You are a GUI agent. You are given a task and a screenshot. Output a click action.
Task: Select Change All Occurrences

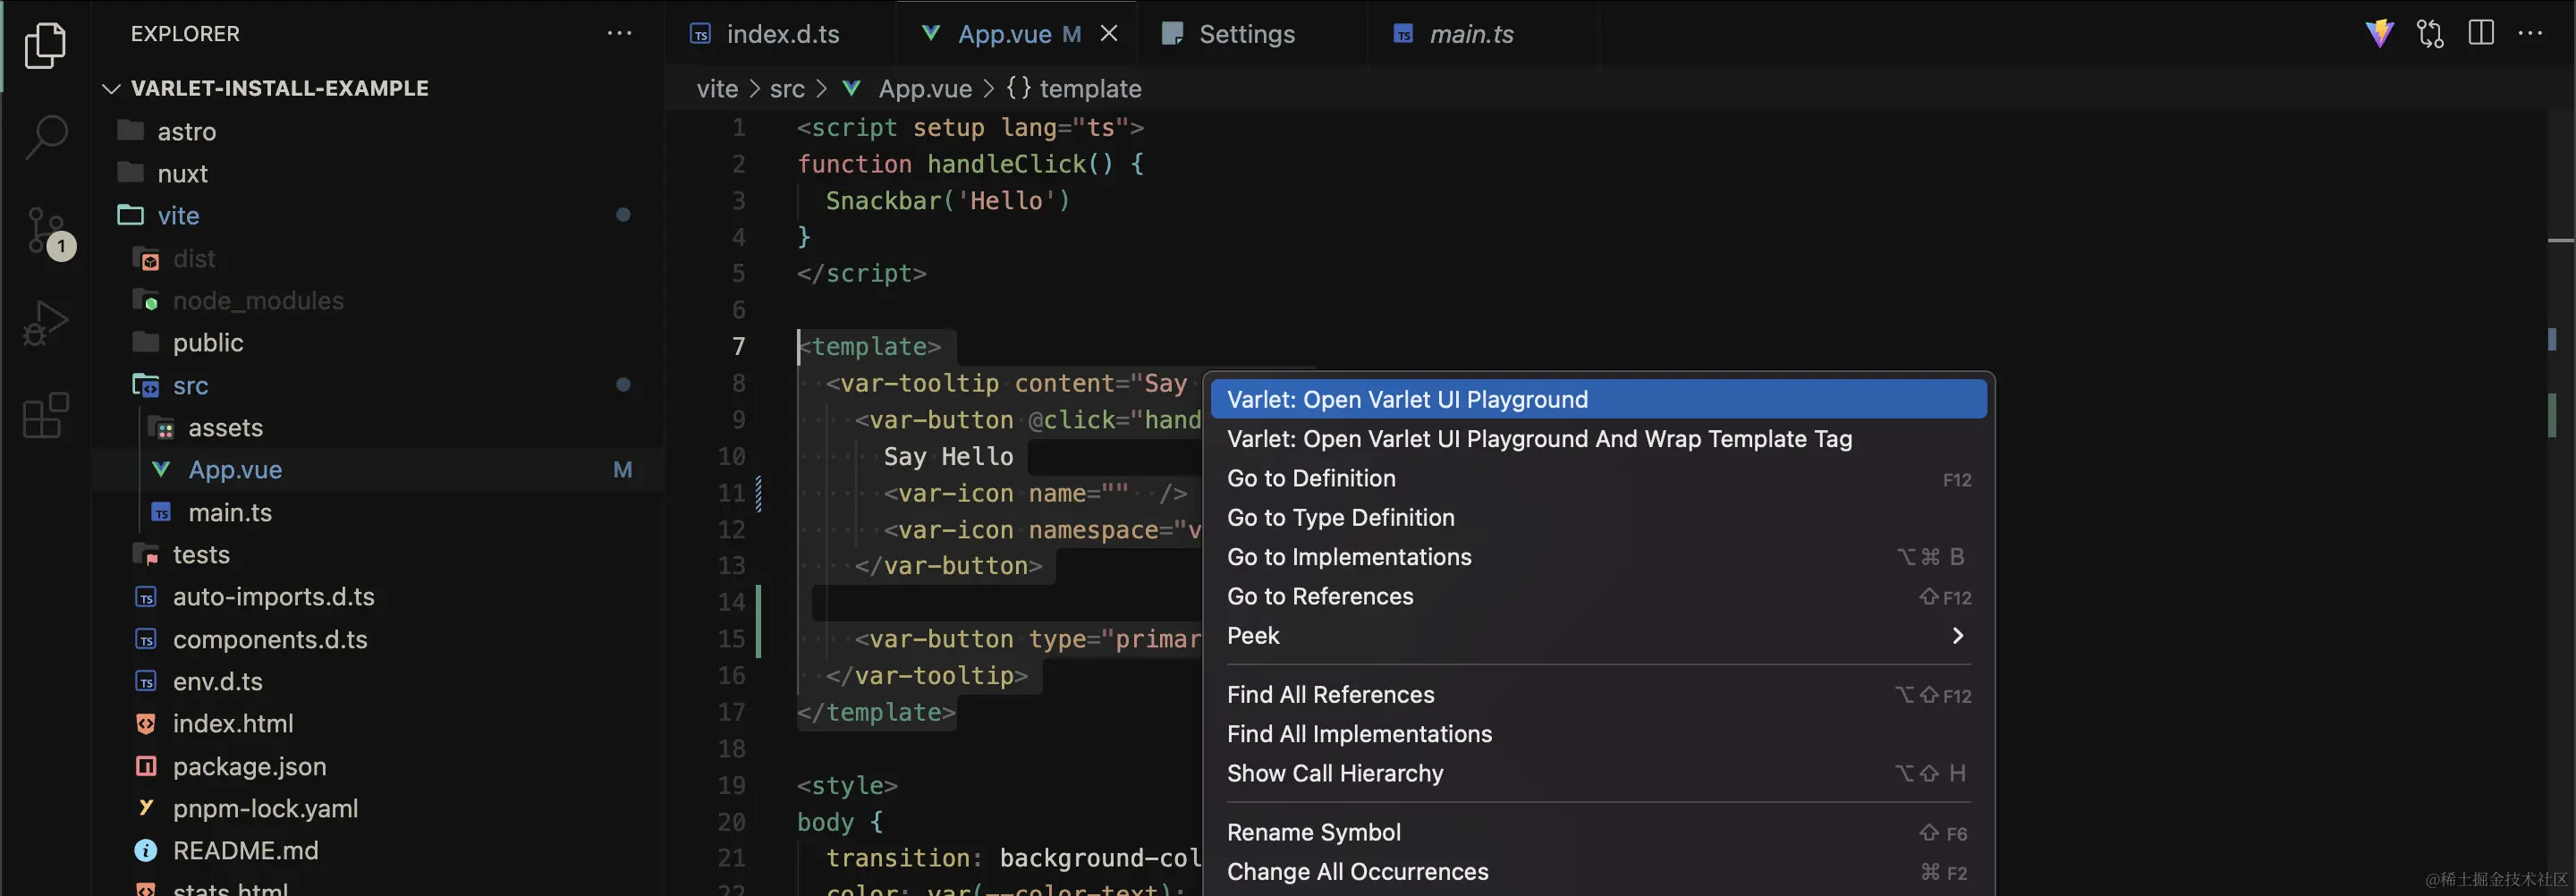[1598, 872]
